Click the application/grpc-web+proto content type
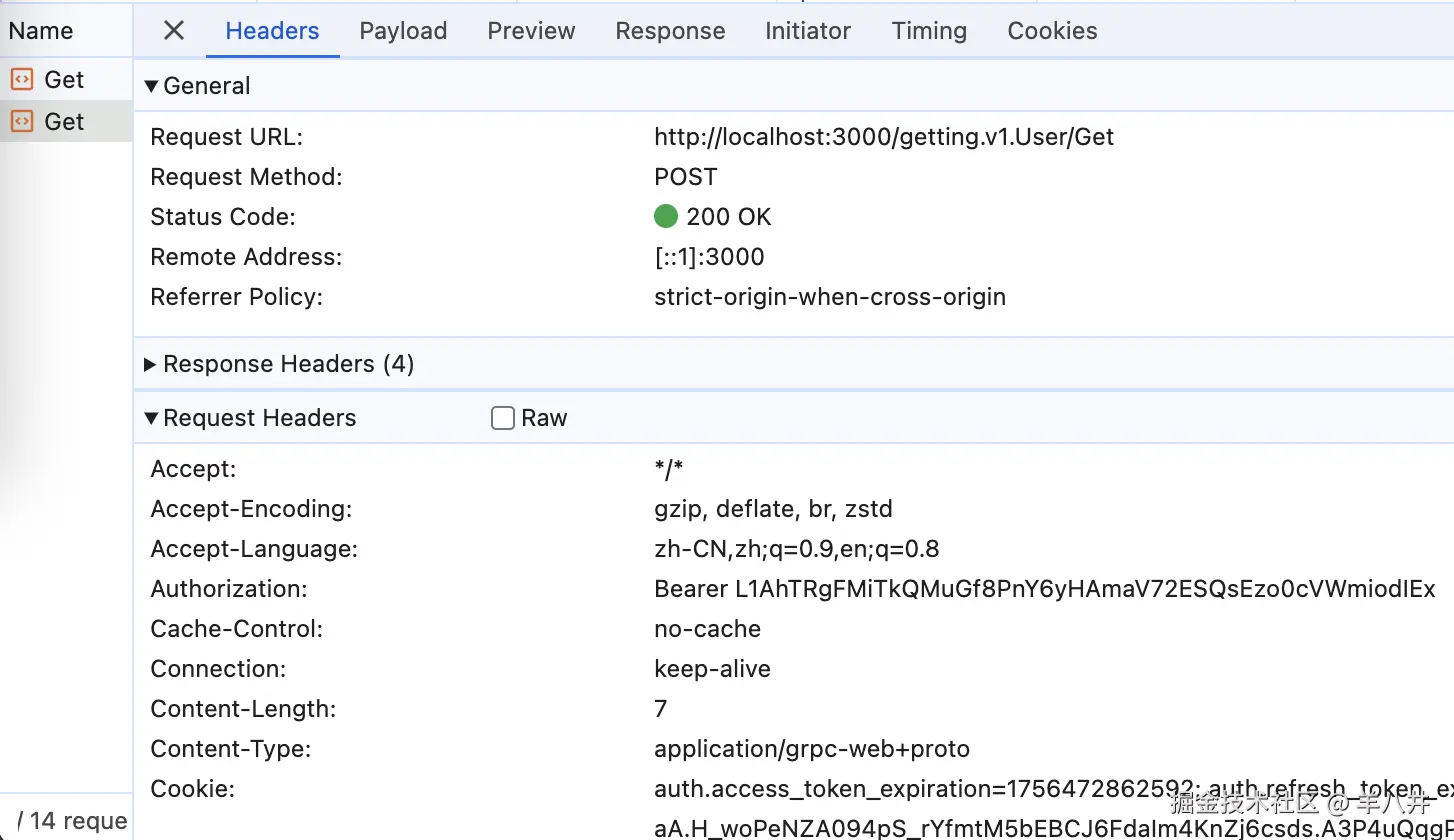 click(x=812, y=749)
